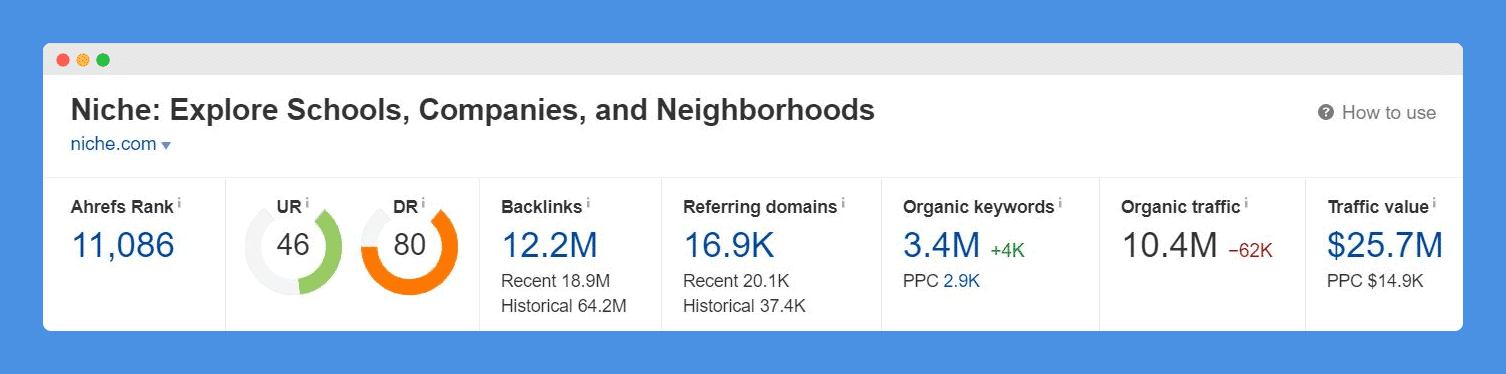Click the info icon beside UR

click(x=307, y=203)
